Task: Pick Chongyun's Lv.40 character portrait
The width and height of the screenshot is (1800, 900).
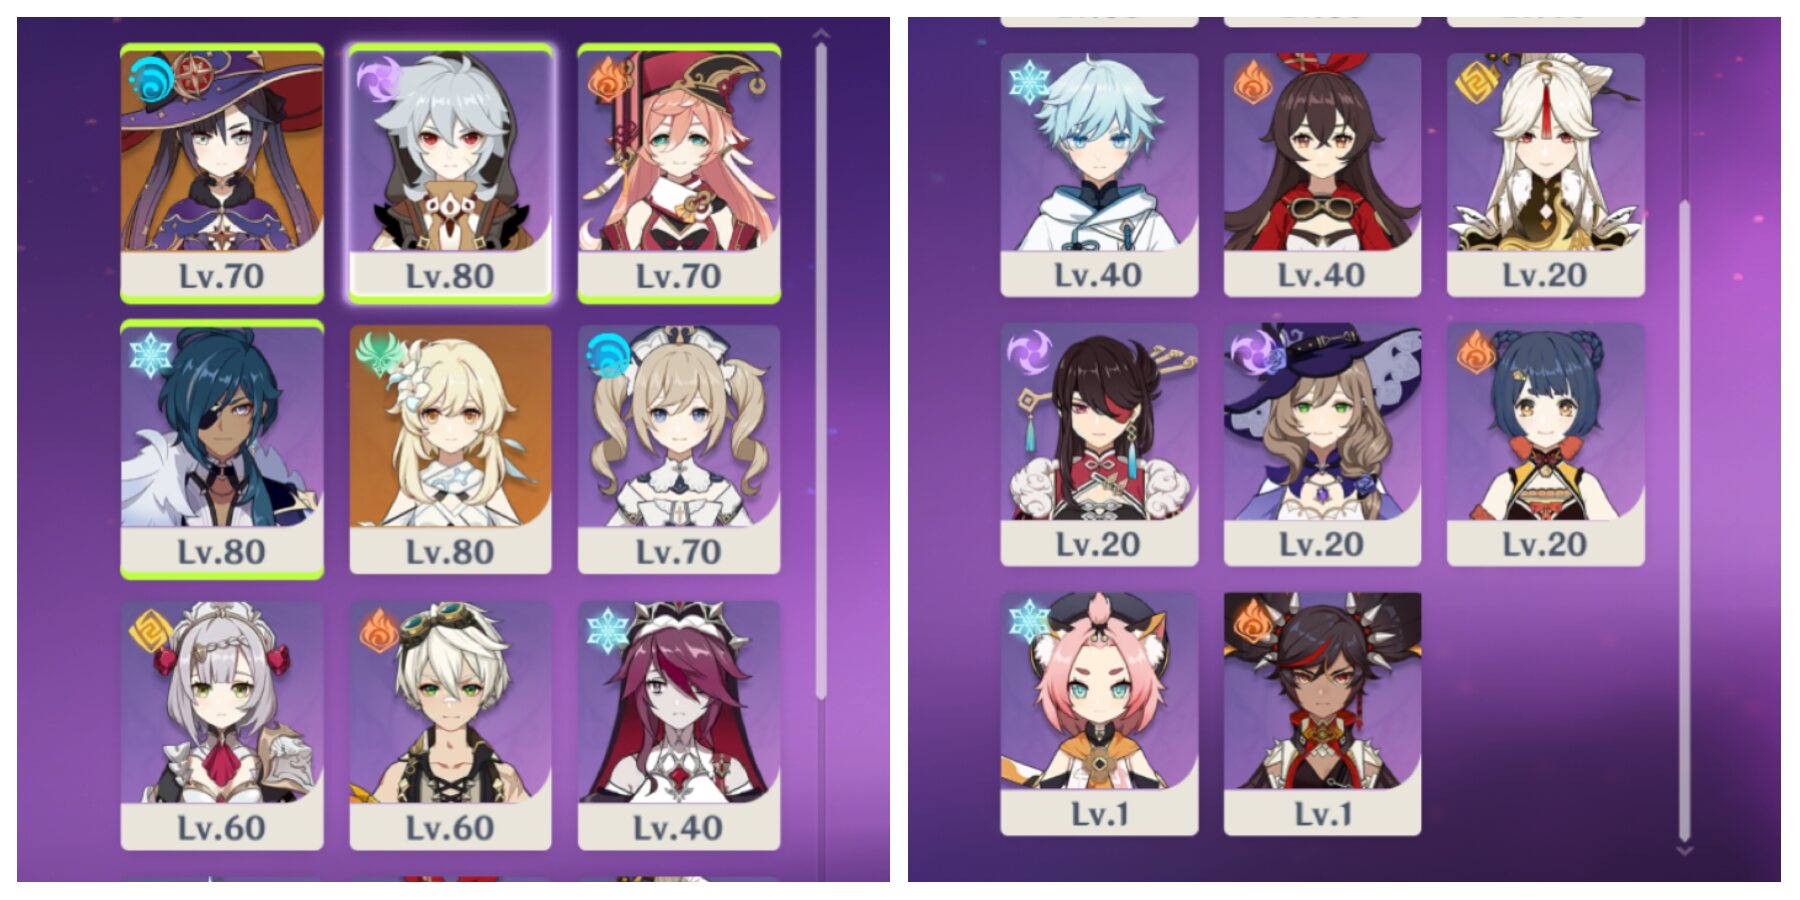Action: tap(1099, 174)
